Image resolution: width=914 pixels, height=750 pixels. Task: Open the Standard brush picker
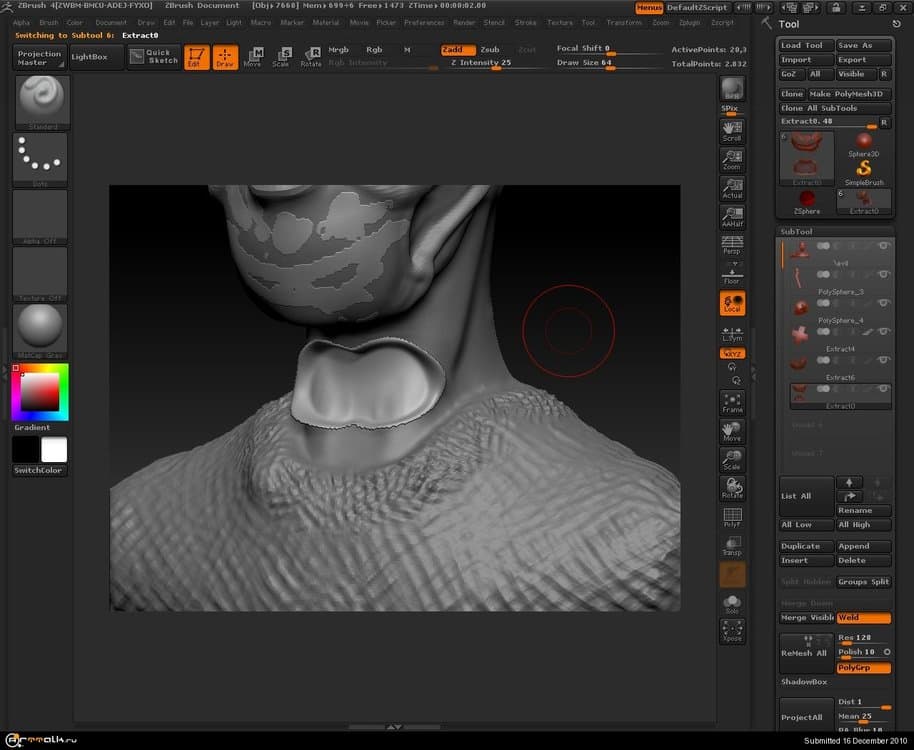(x=42, y=102)
